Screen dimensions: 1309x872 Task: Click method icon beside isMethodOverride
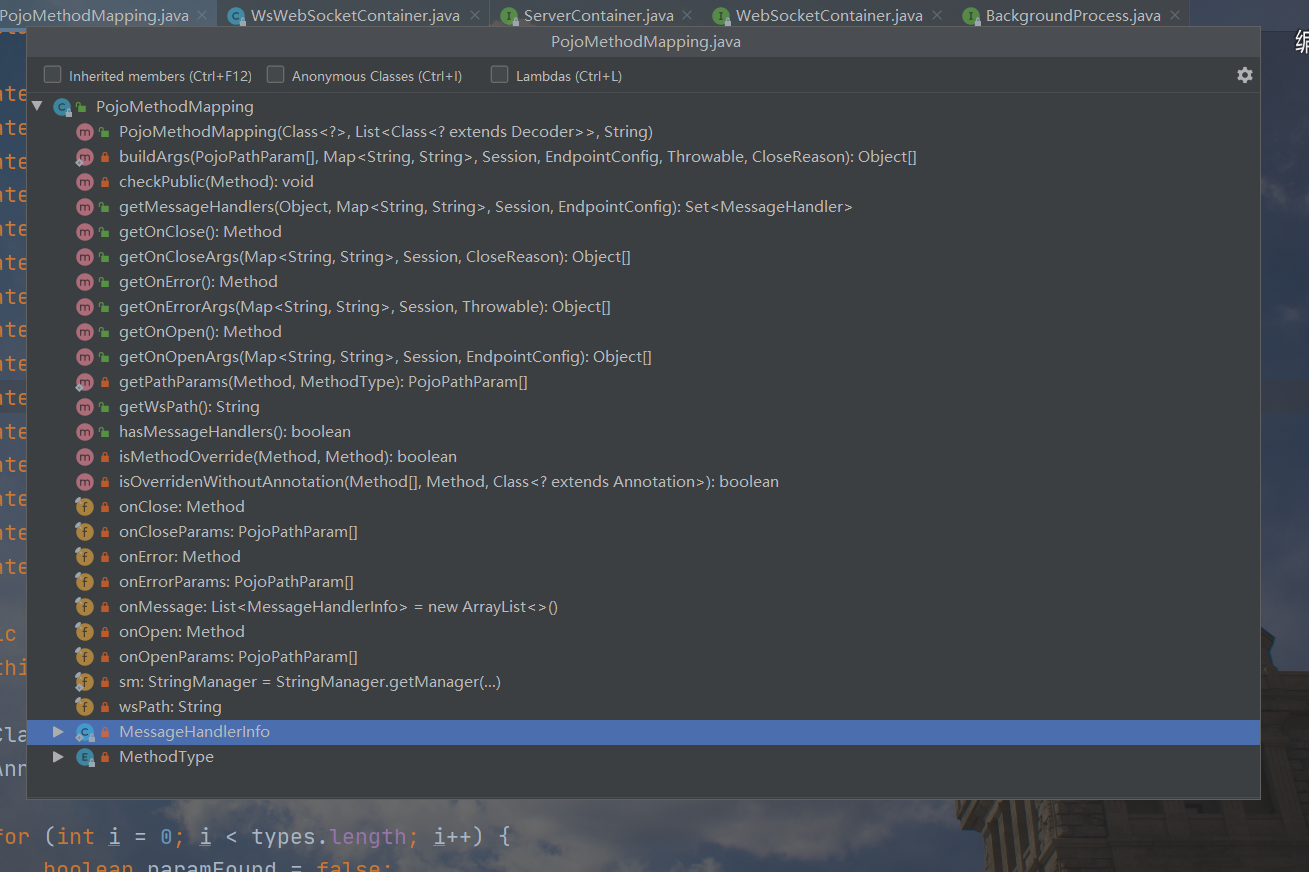[x=85, y=457]
